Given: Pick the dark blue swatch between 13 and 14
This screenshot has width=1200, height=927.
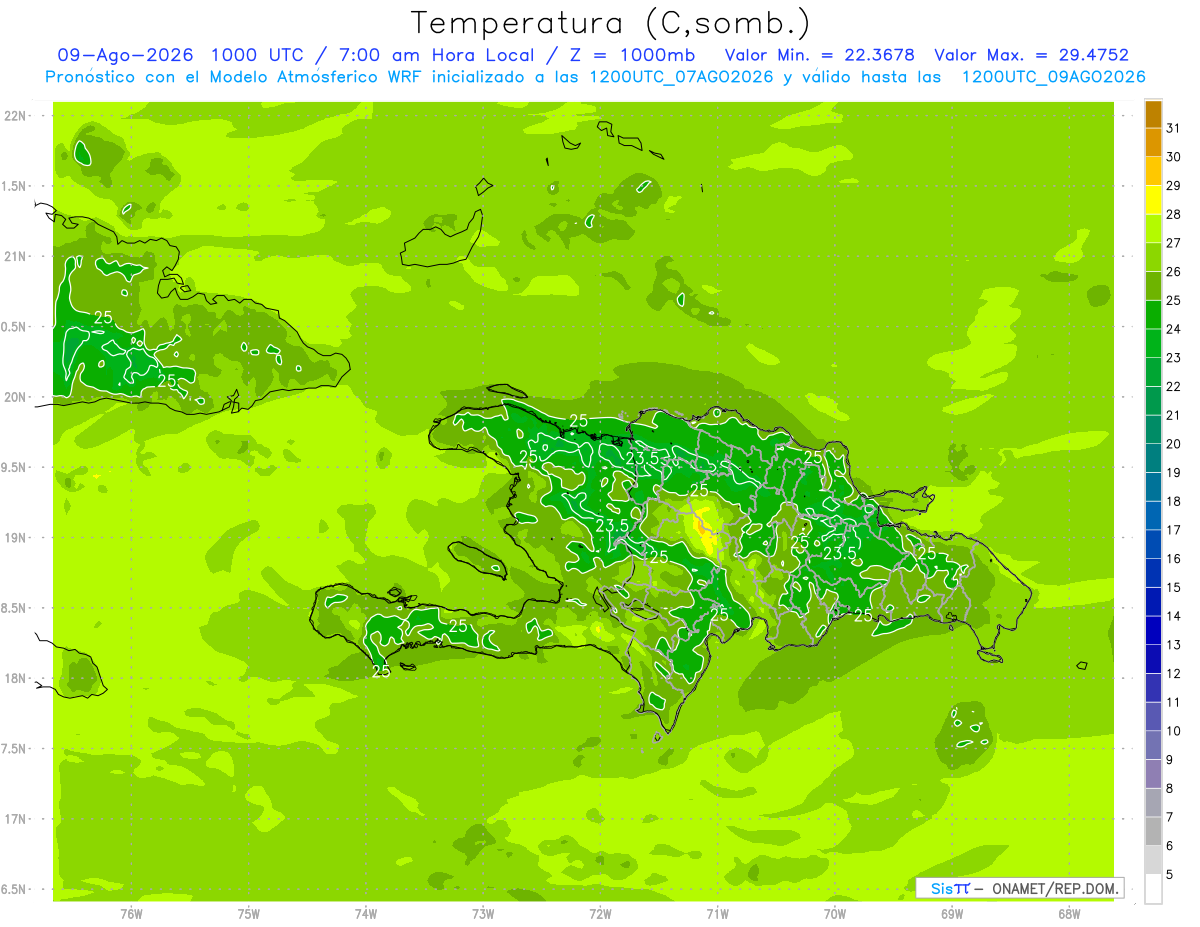Looking at the screenshot, I should [x=1153, y=630].
